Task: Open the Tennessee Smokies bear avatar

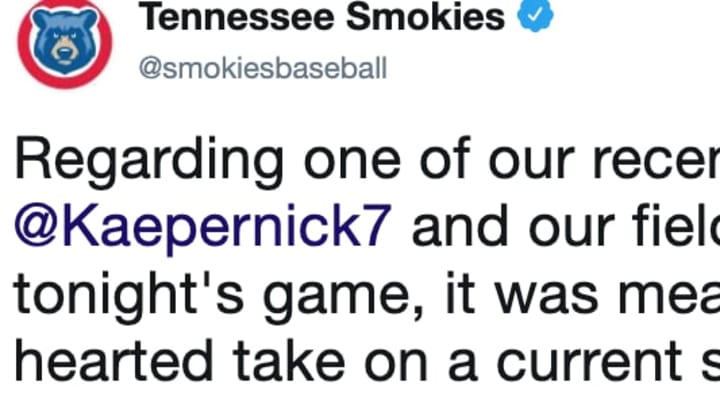Action: (x=65, y=44)
